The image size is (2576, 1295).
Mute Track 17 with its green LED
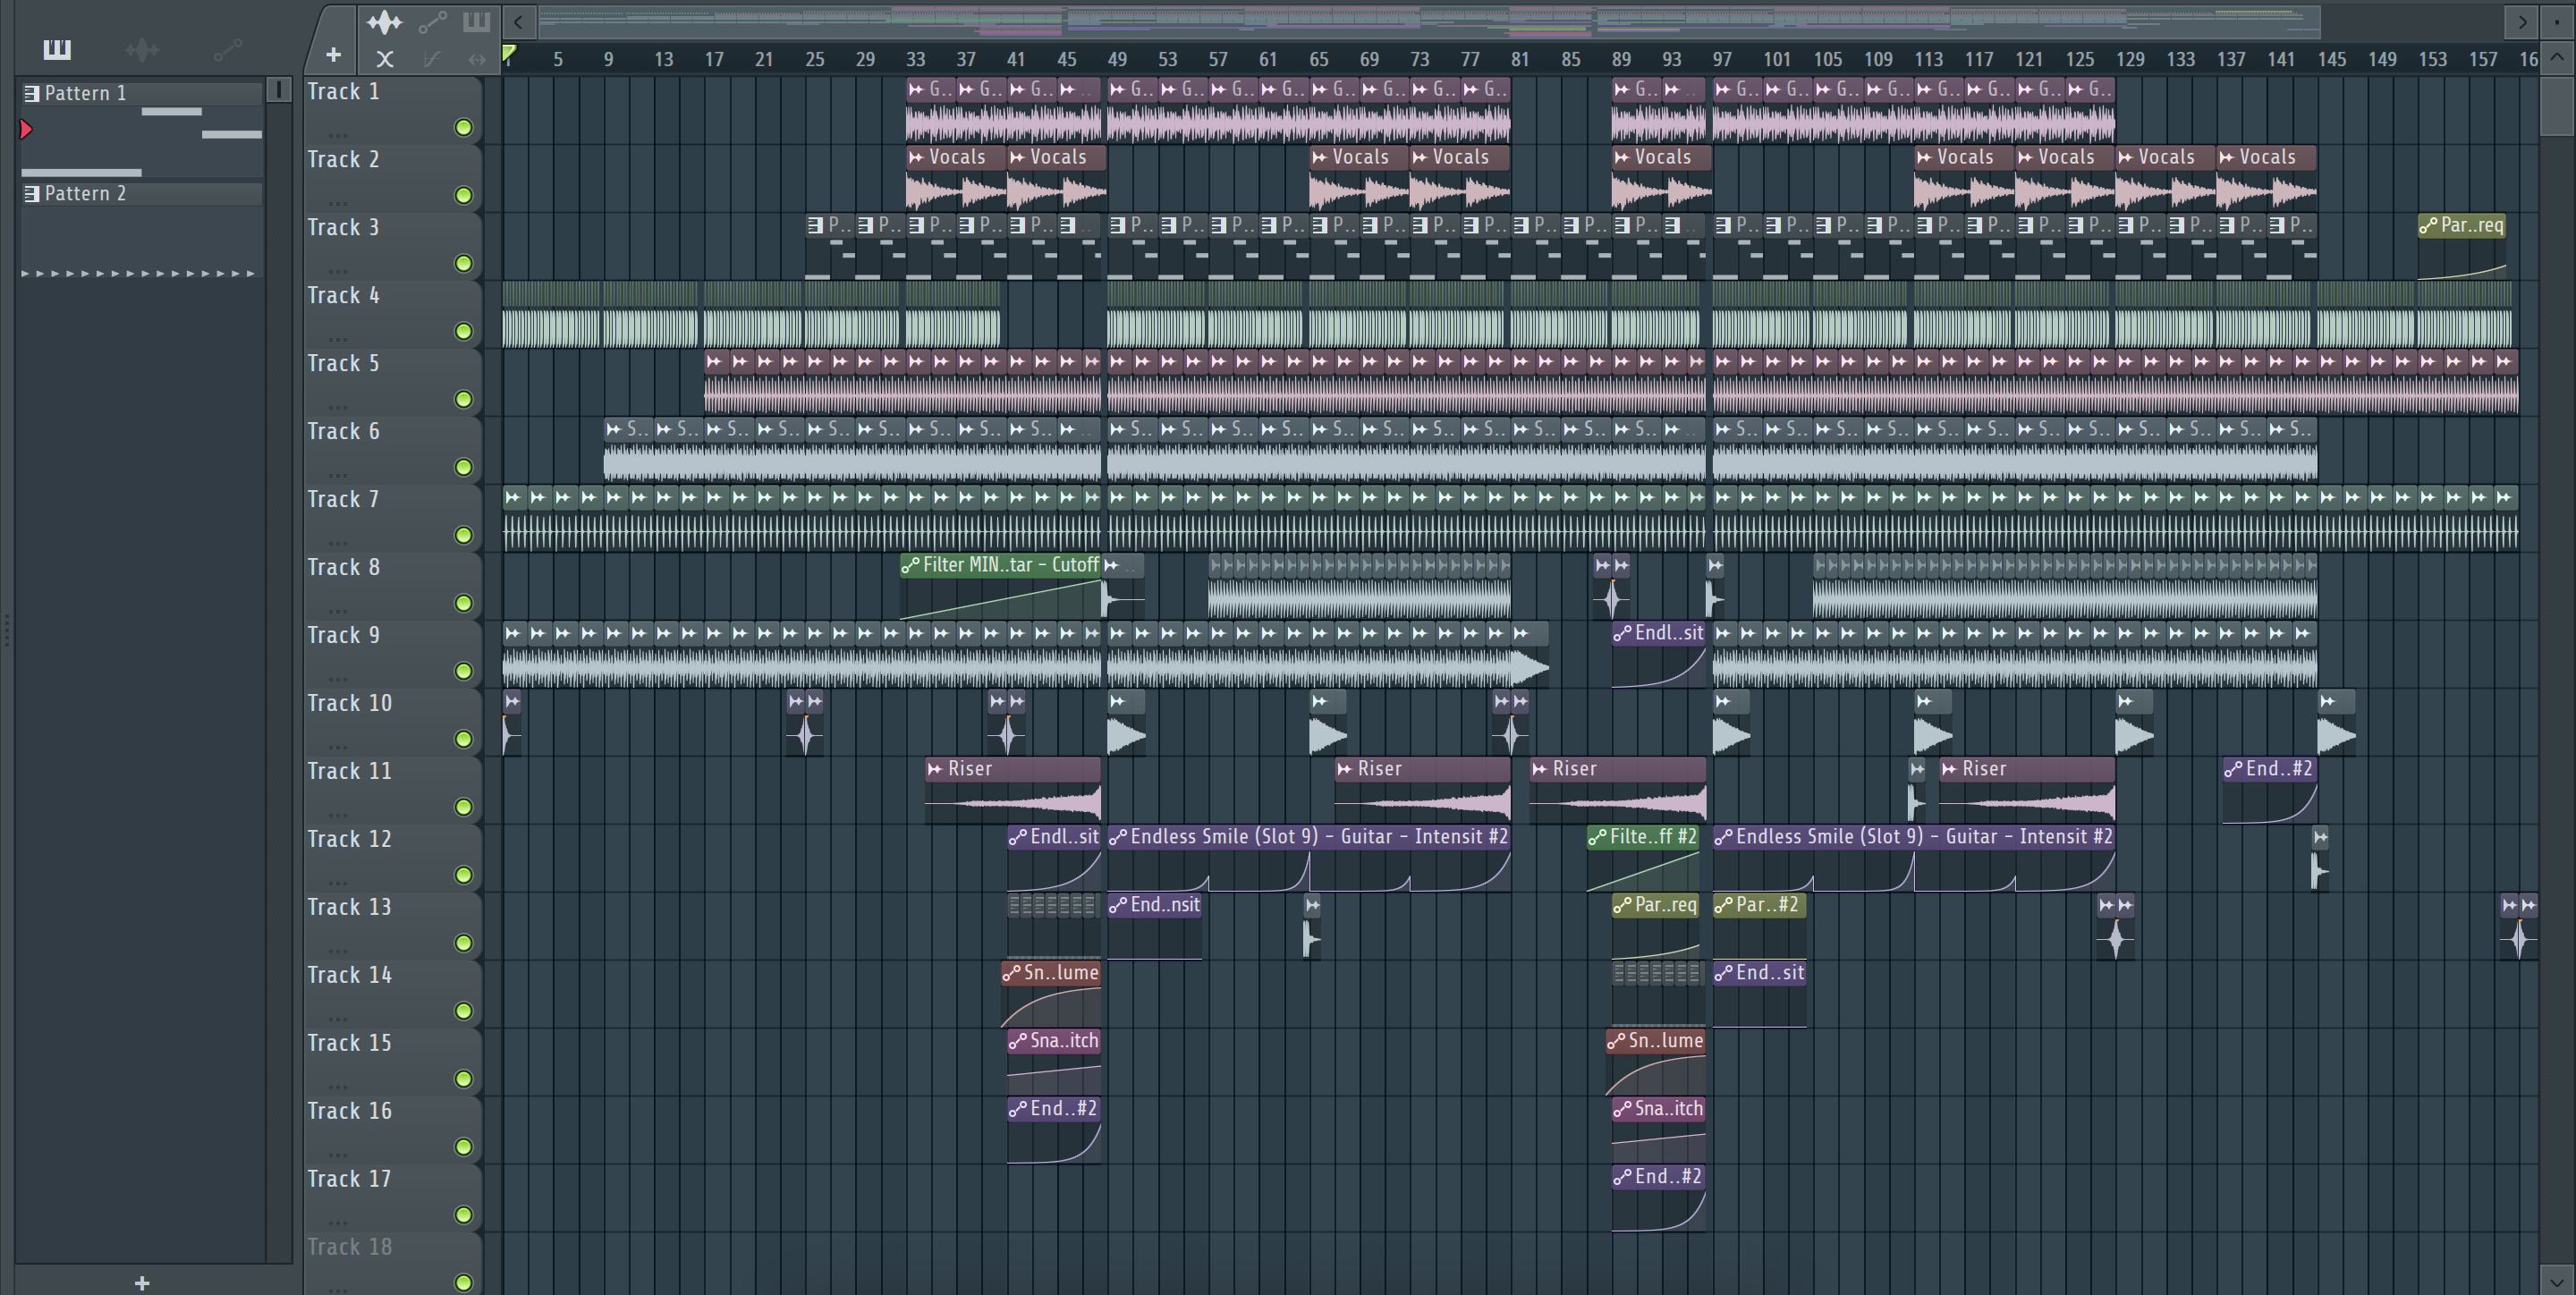[x=464, y=1215]
